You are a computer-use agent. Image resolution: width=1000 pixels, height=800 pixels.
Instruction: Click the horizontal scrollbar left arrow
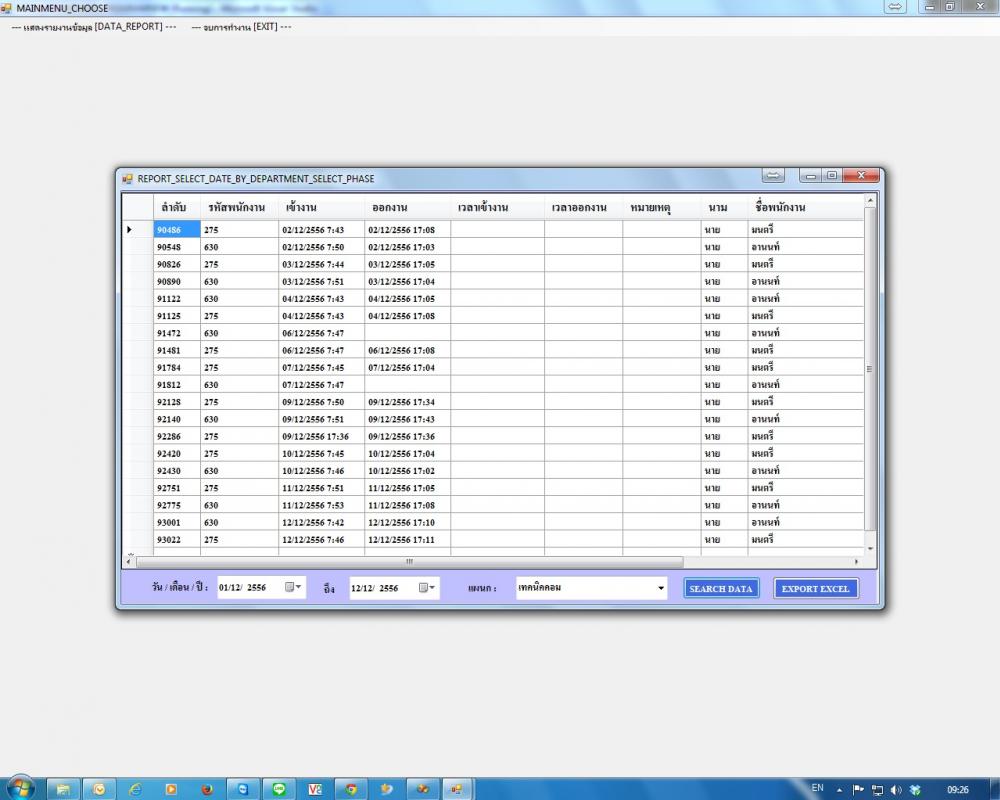pos(129,561)
